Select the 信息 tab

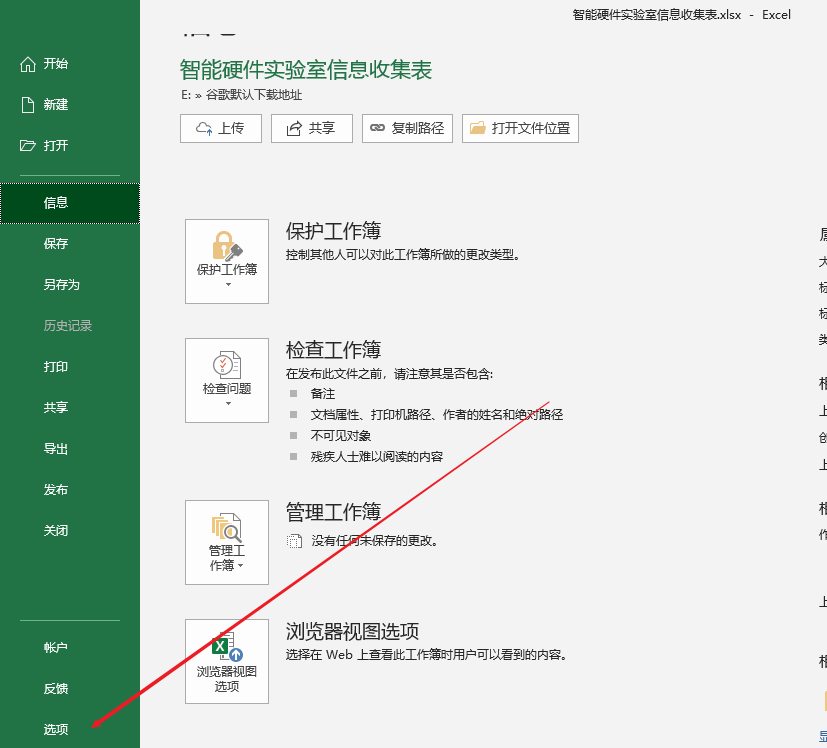(70, 203)
